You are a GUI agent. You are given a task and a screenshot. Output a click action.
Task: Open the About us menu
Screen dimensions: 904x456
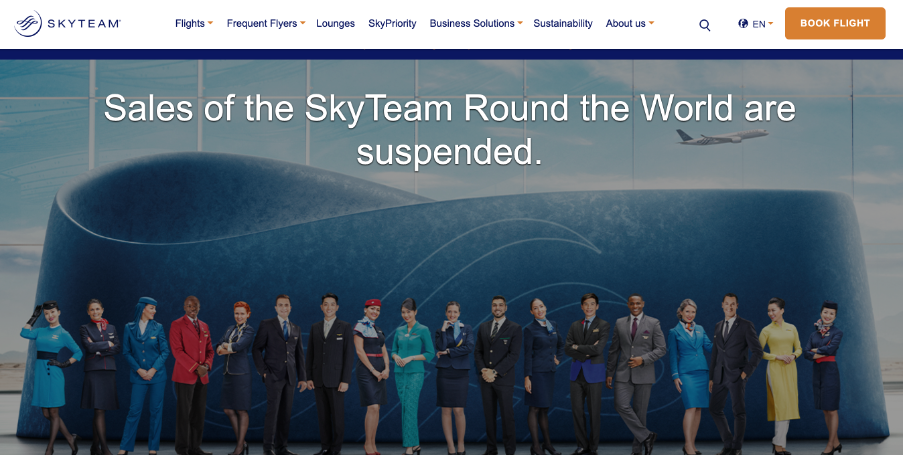pos(626,24)
